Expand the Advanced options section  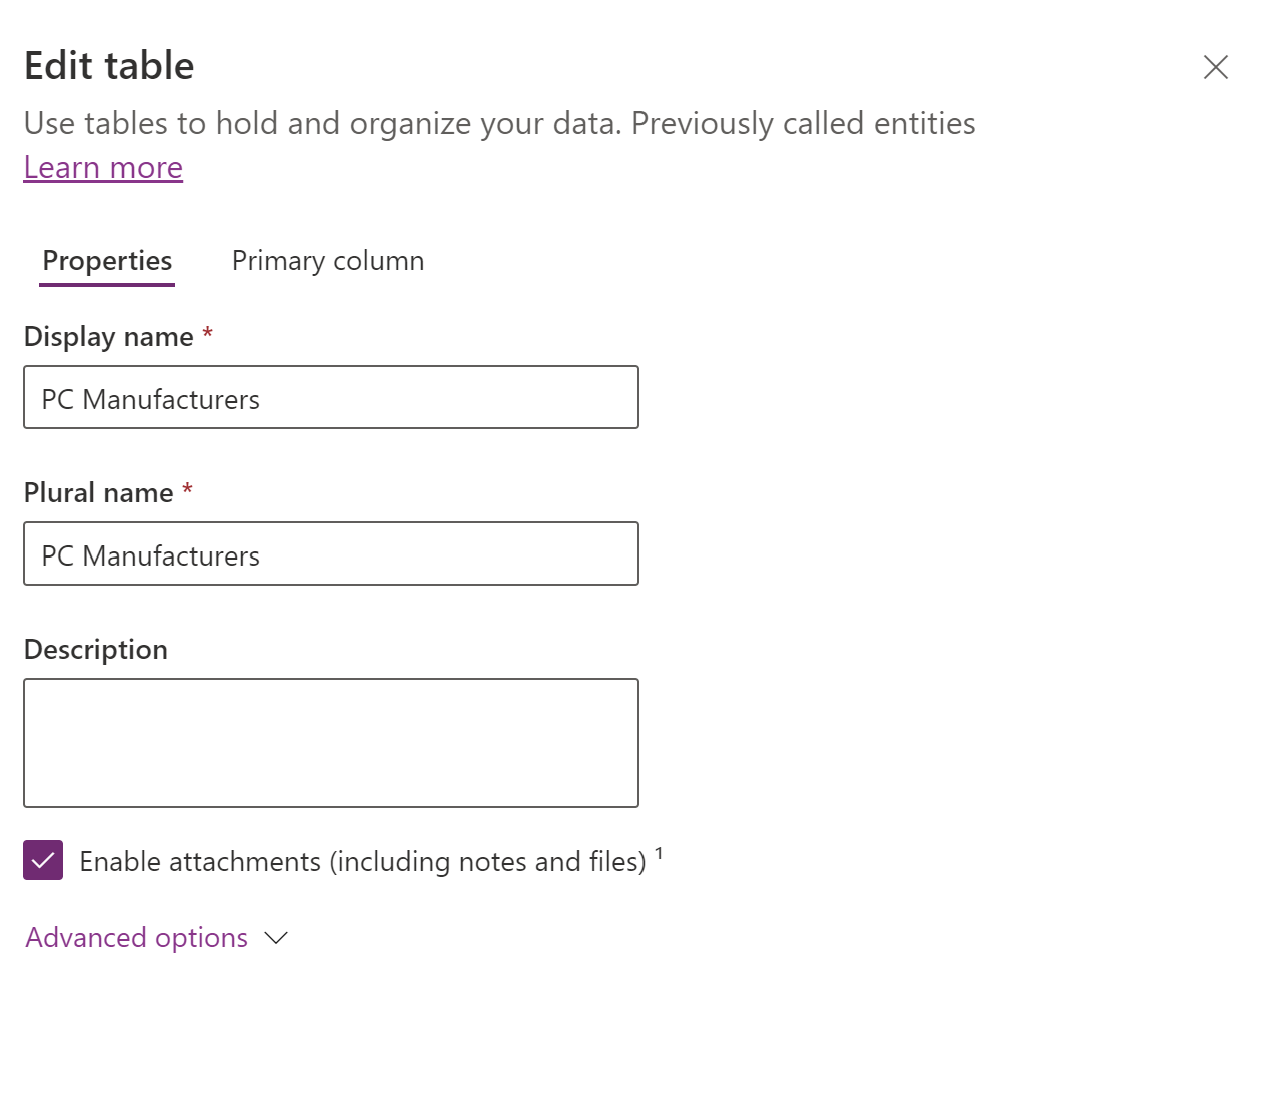click(137, 938)
